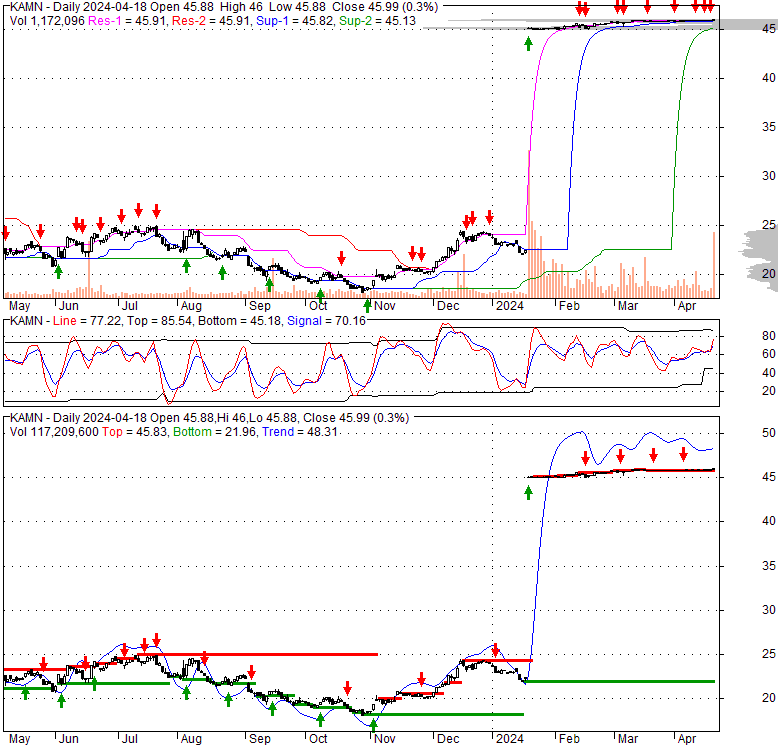The image size is (780, 745).
Task: Pick the 'Sup-1 = 45.82' legend entry
Action: coord(294,21)
